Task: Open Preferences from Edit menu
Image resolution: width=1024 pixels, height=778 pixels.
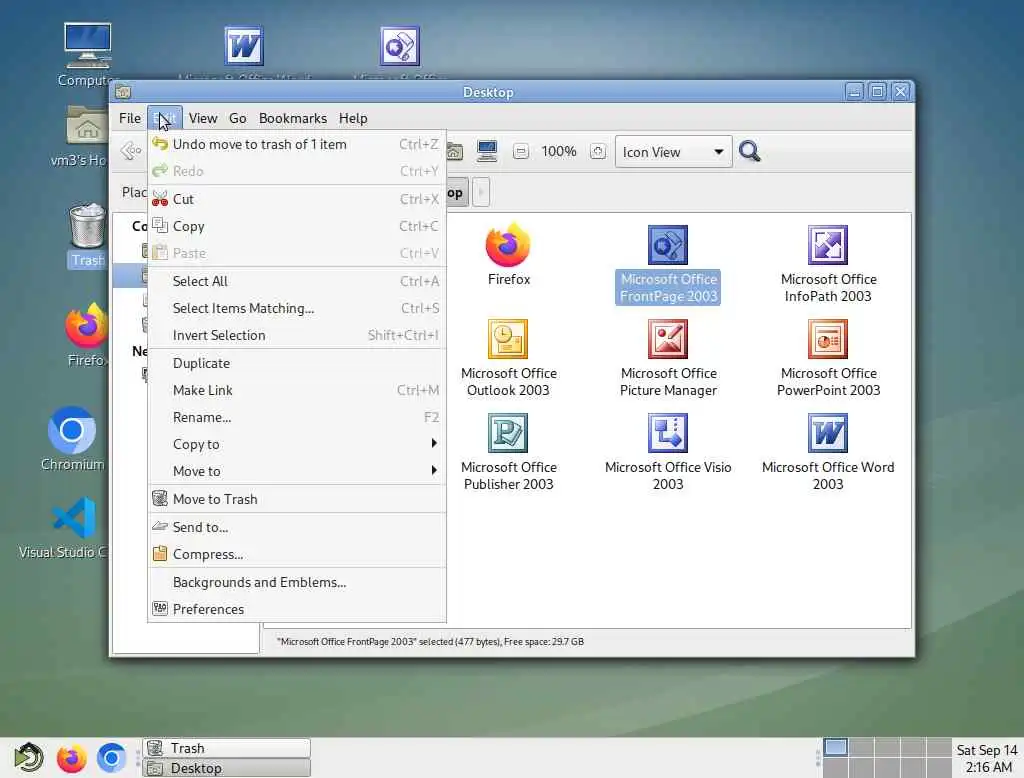Action: coord(297,609)
